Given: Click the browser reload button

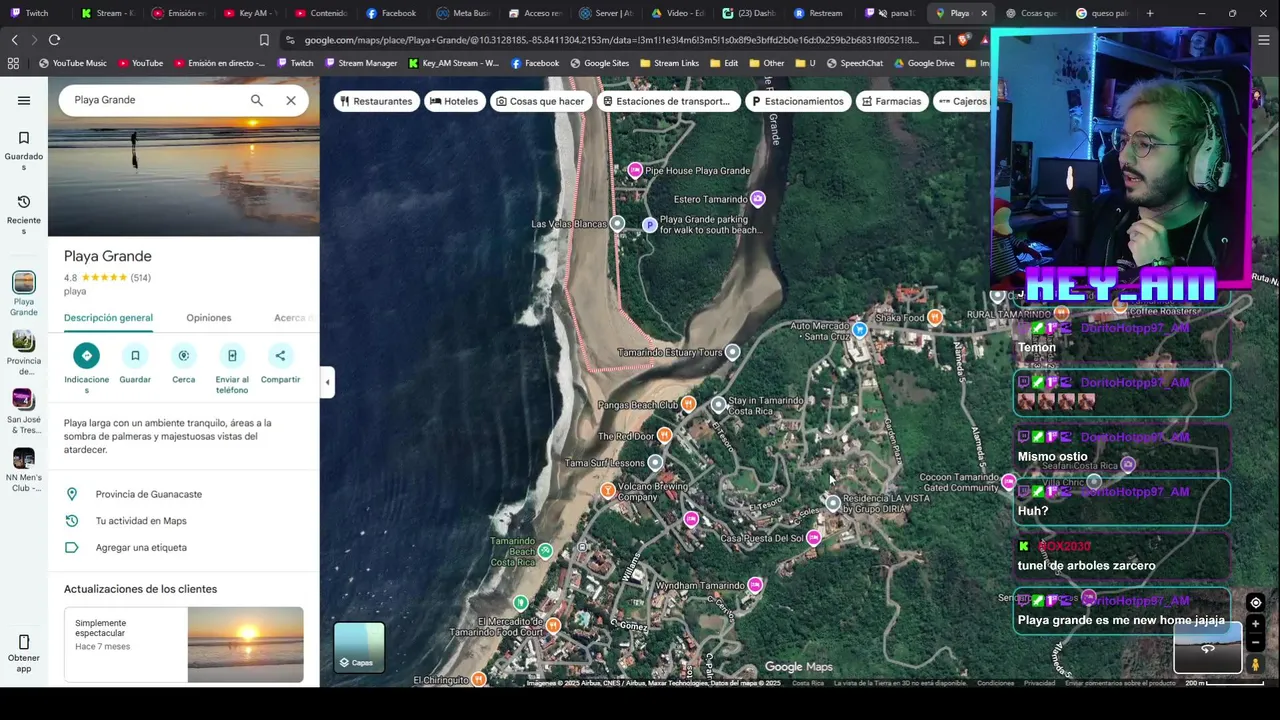Looking at the screenshot, I should click(54, 40).
